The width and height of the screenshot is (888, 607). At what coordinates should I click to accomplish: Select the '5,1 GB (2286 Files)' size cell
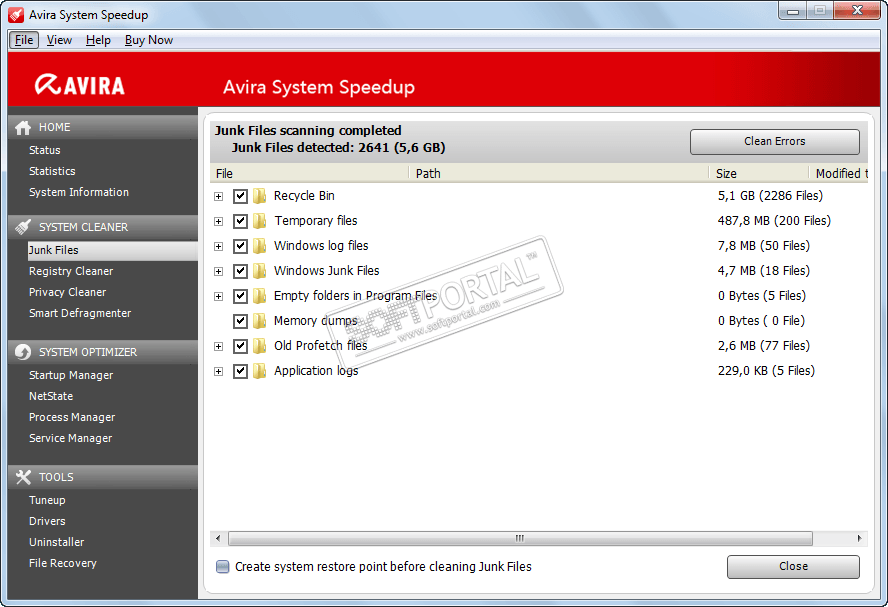[770, 196]
